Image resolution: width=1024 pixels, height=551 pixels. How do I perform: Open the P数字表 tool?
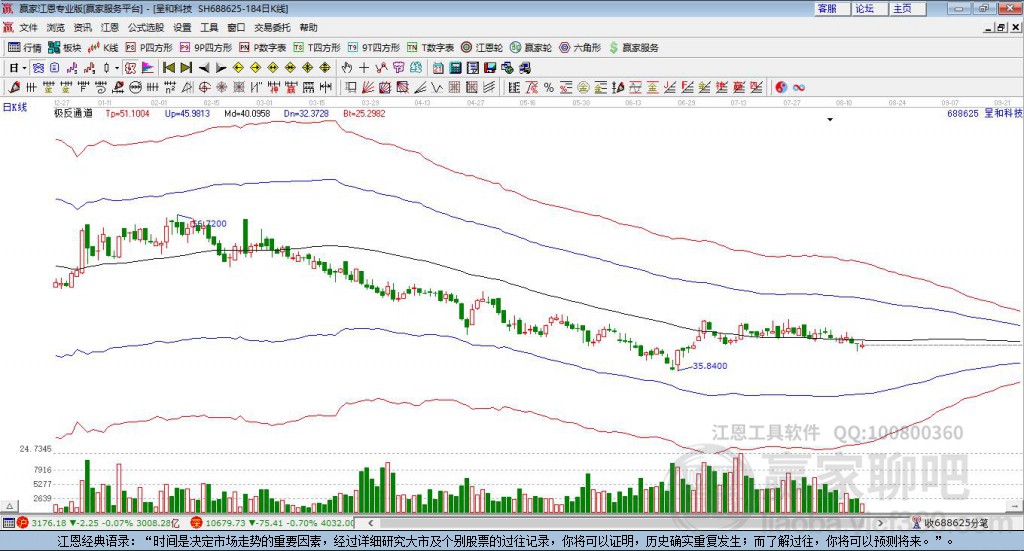point(263,48)
